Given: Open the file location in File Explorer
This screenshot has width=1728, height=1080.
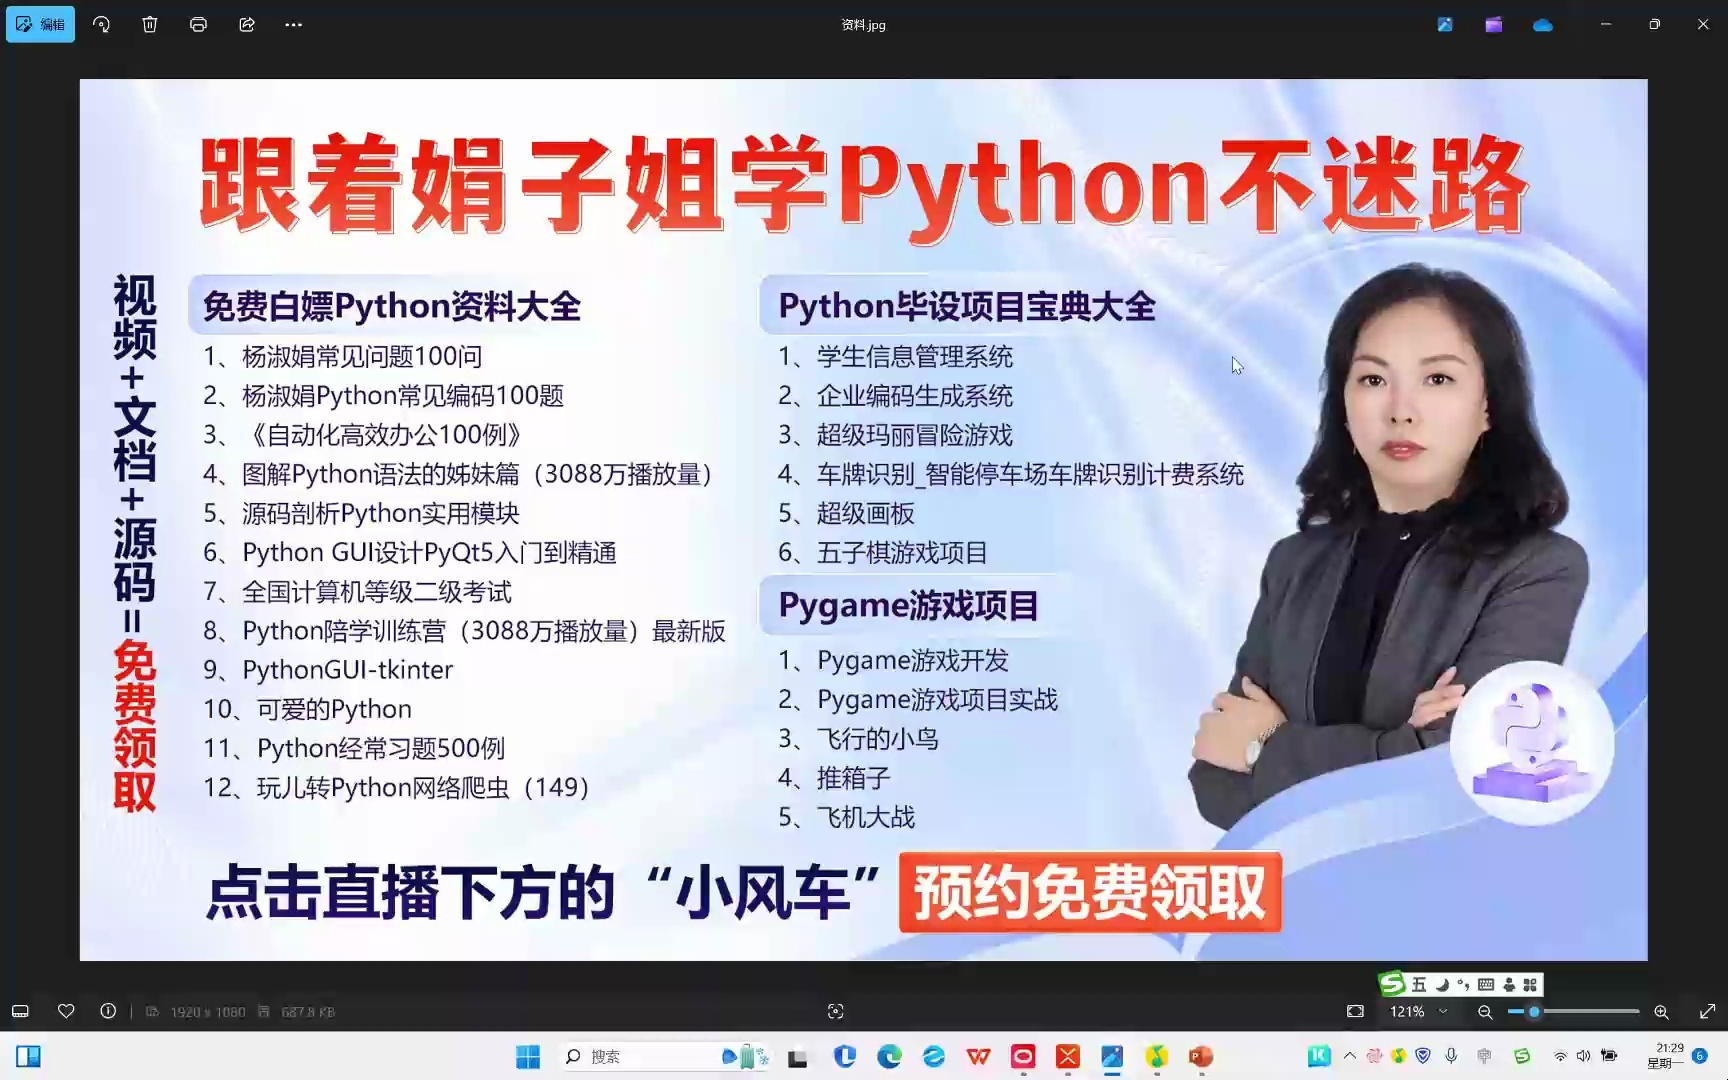Looking at the screenshot, I should tap(1493, 24).
